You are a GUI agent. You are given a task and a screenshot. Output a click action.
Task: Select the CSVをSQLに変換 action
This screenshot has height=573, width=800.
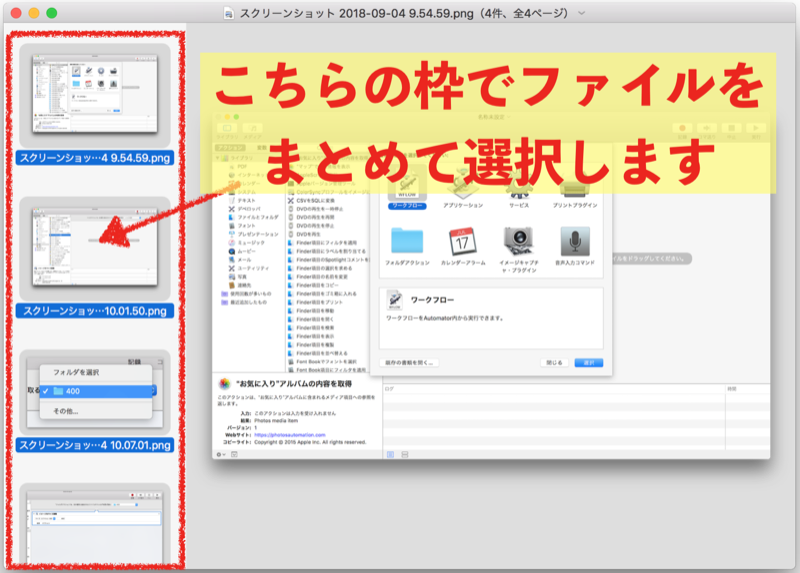coord(311,201)
